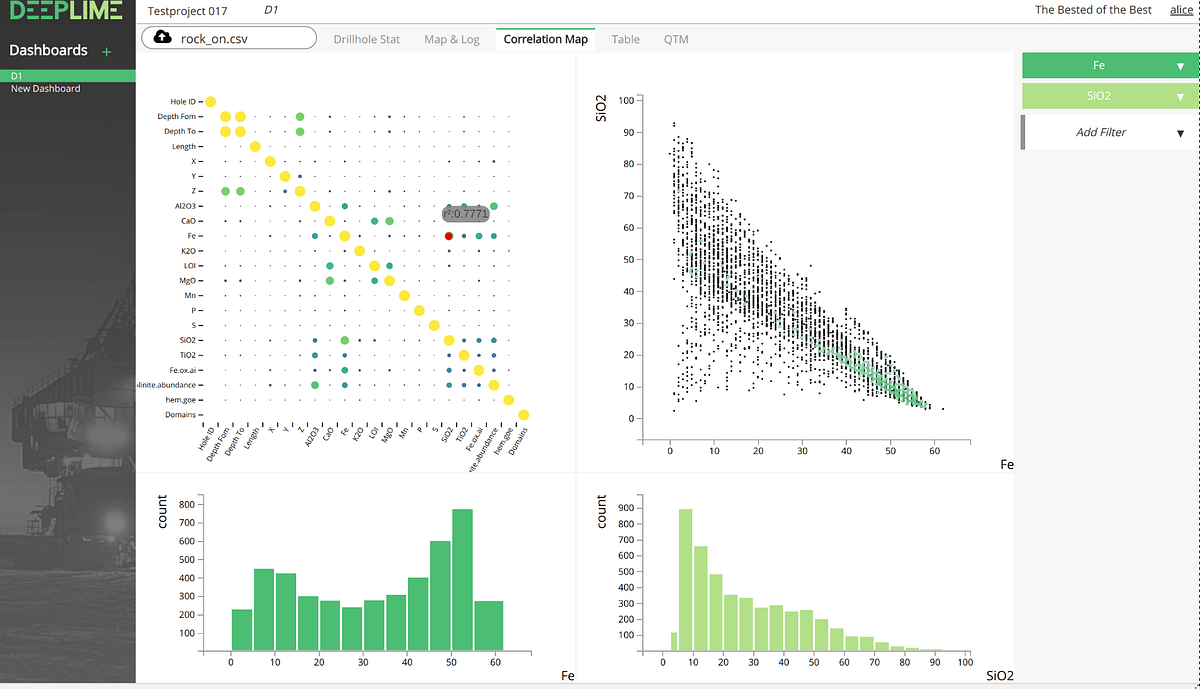Click the DeepLime logo
Screen dimensions: 1200x689
pyautogui.click(x=66, y=12)
